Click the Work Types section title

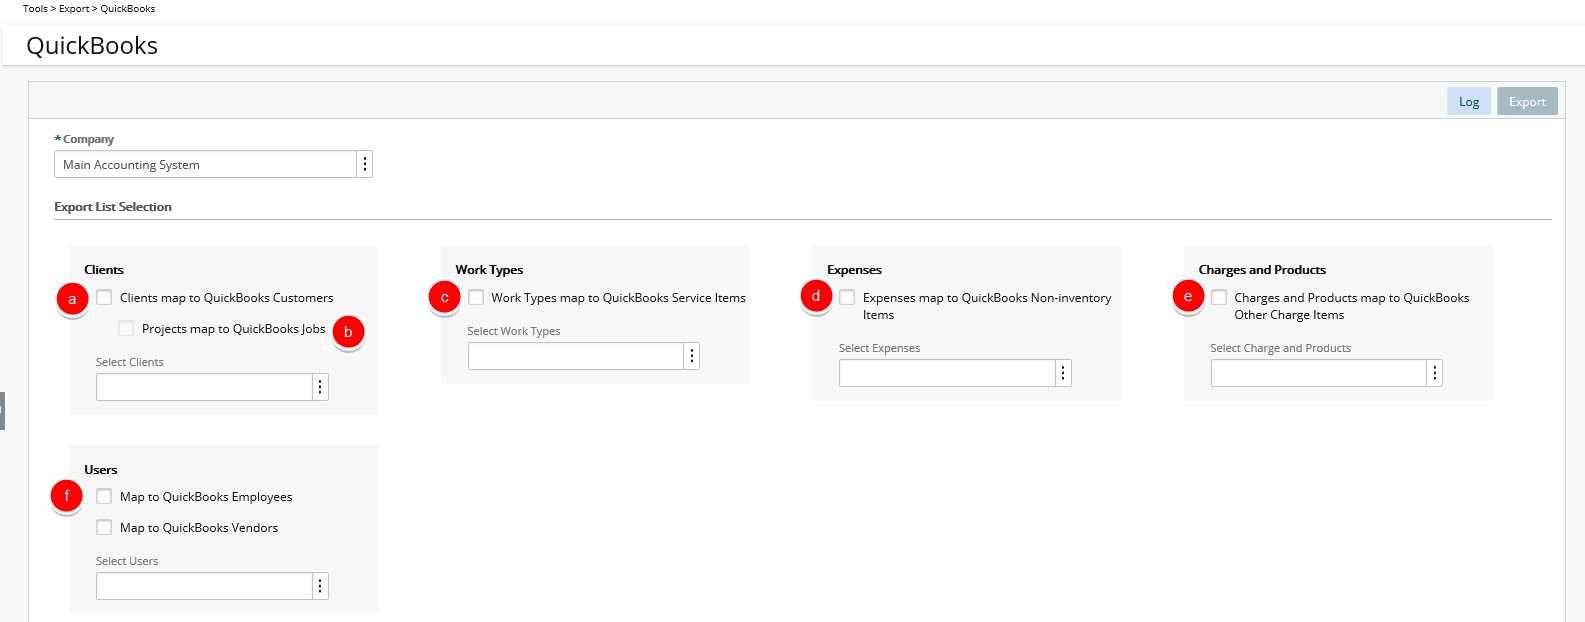pyautogui.click(x=489, y=270)
